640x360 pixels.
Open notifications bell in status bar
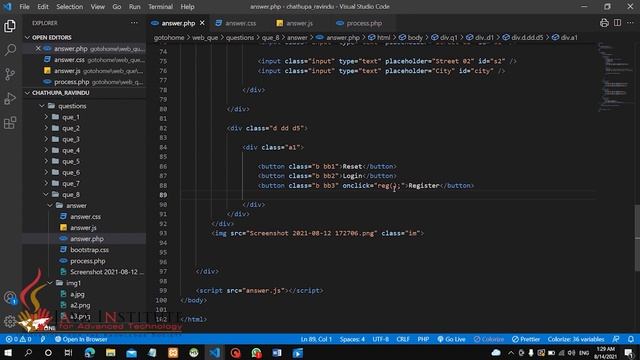(631, 339)
